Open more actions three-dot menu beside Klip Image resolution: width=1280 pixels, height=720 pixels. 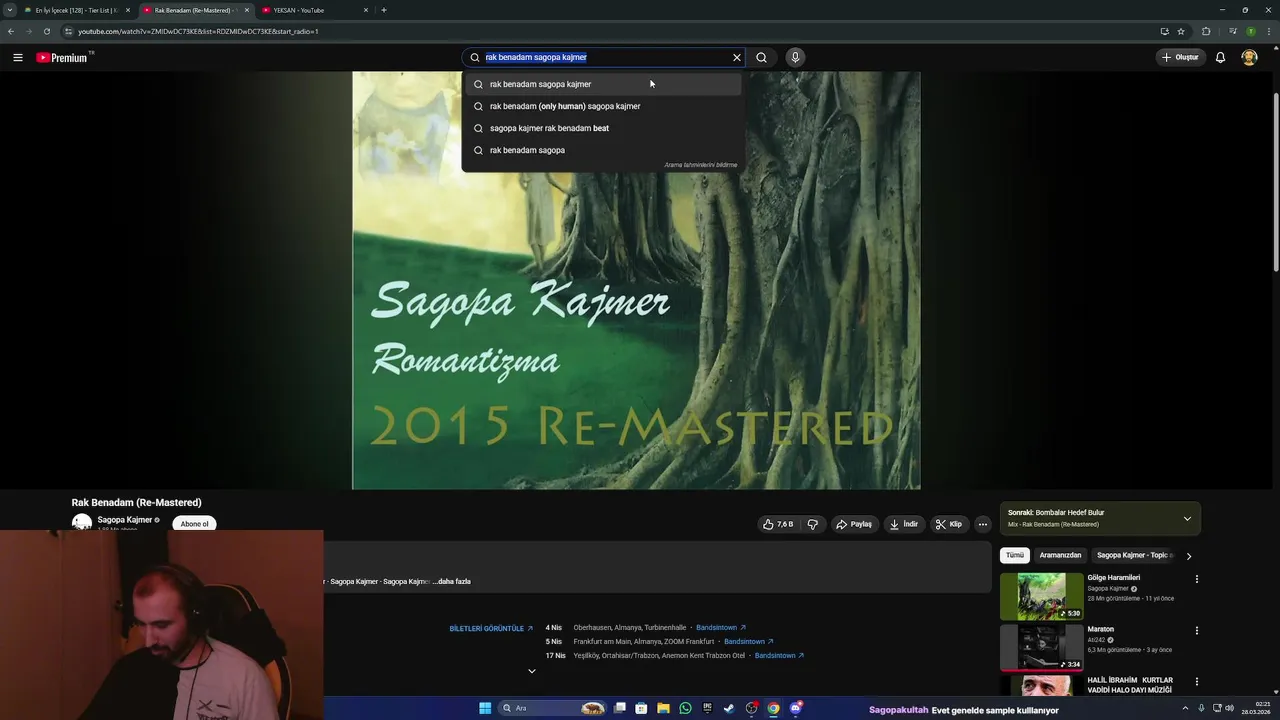pos(983,524)
